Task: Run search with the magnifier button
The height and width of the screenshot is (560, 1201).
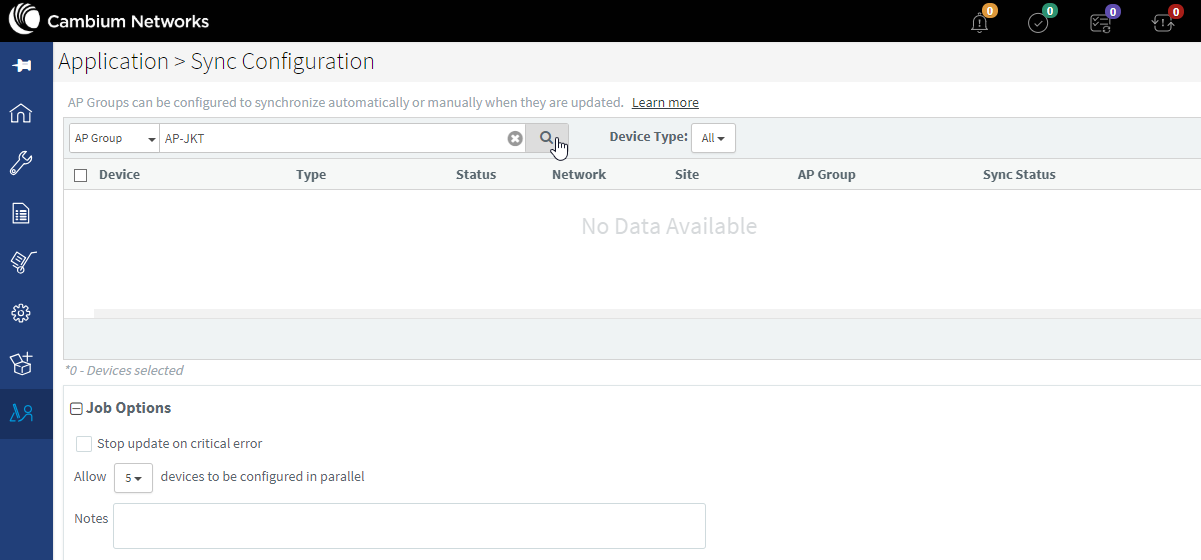Action: (547, 138)
